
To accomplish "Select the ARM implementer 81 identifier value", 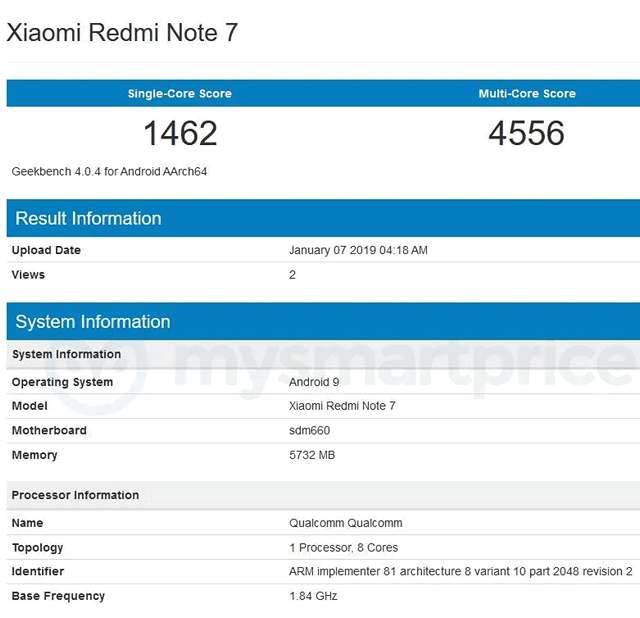I will [460, 571].
